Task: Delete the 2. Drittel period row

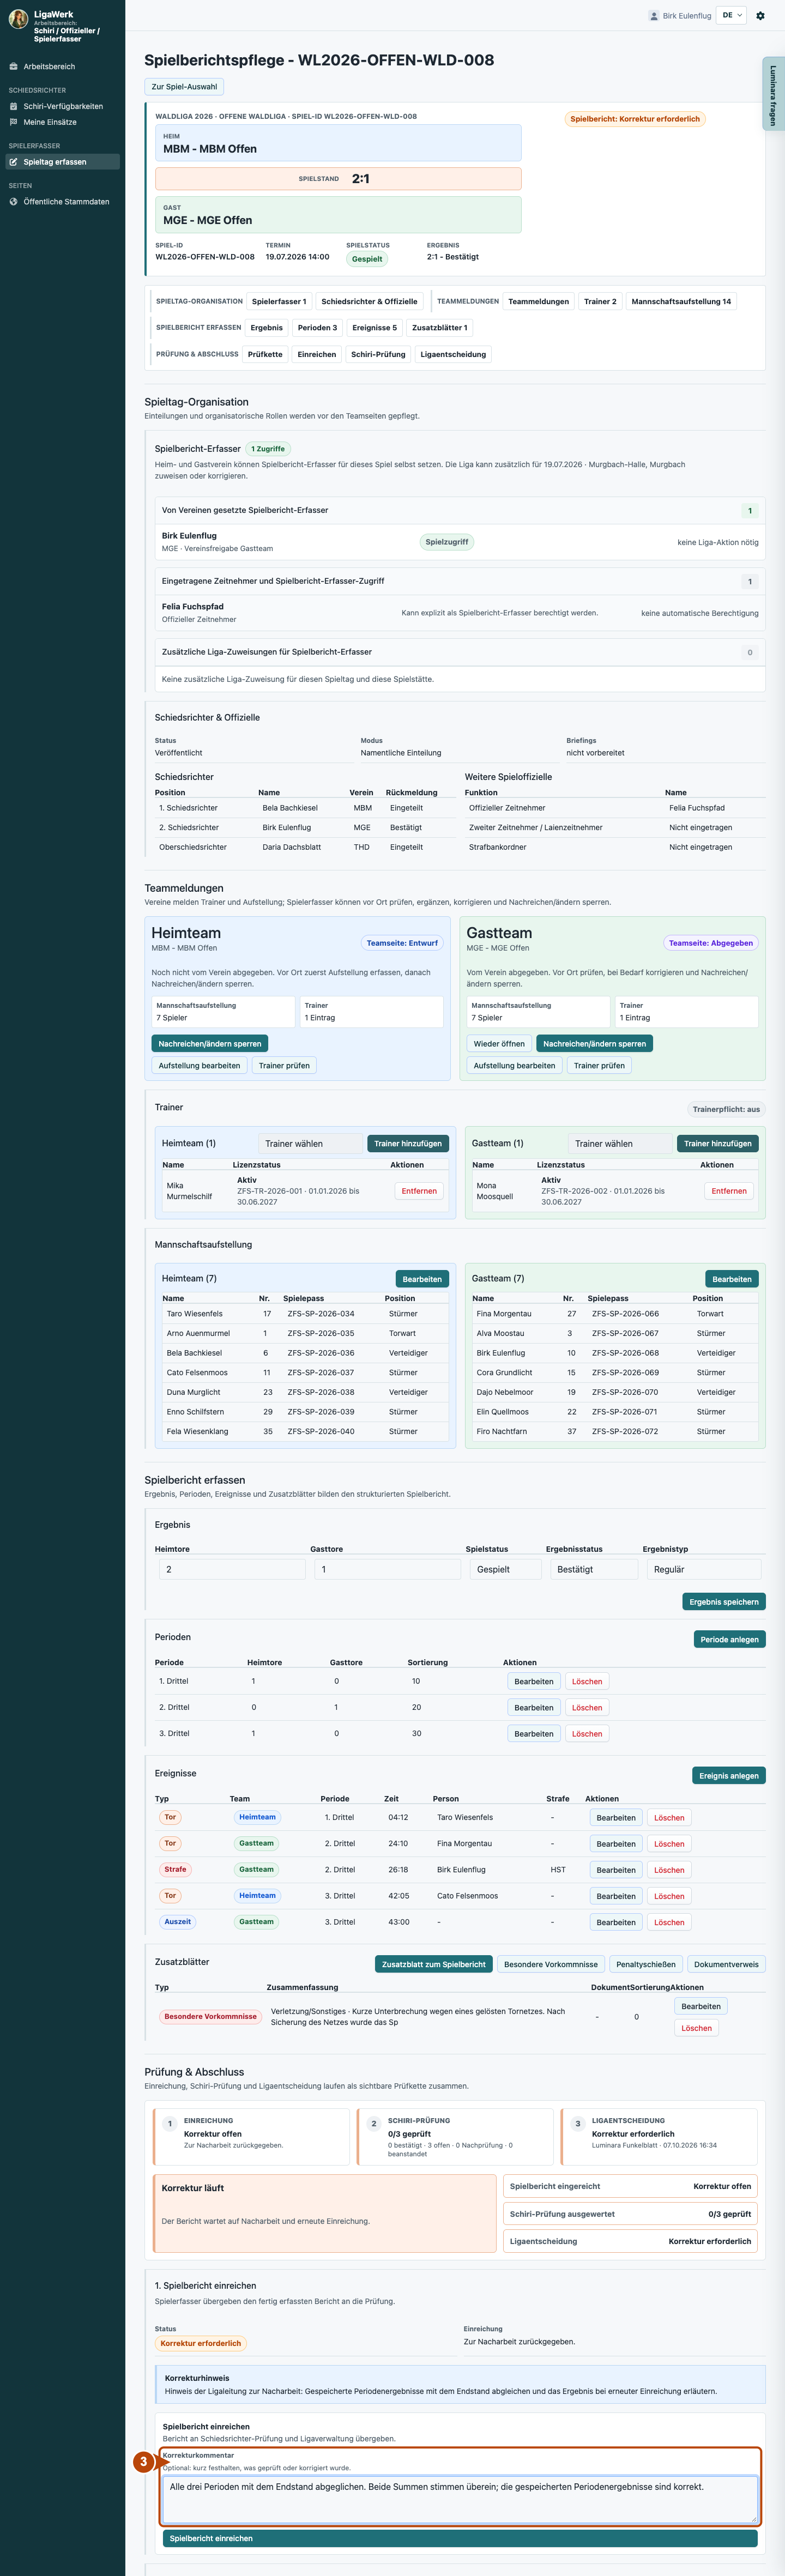Action: [x=587, y=1708]
